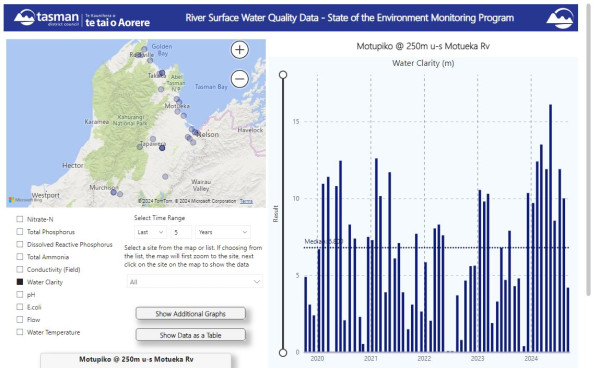Zoom in on the map with plus icon
Screen dimensions: 600x368
point(240,50)
